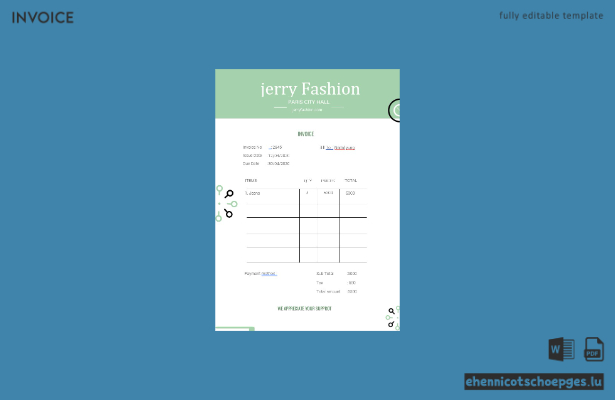Click the 'Payment method' text in document
This screenshot has width=615, height=400.
click(x=260, y=274)
